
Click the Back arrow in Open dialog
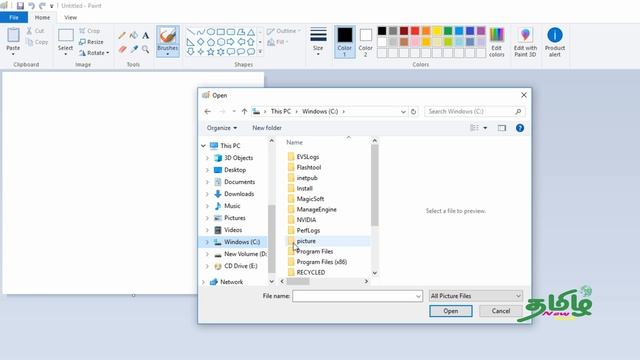coord(207,111)
